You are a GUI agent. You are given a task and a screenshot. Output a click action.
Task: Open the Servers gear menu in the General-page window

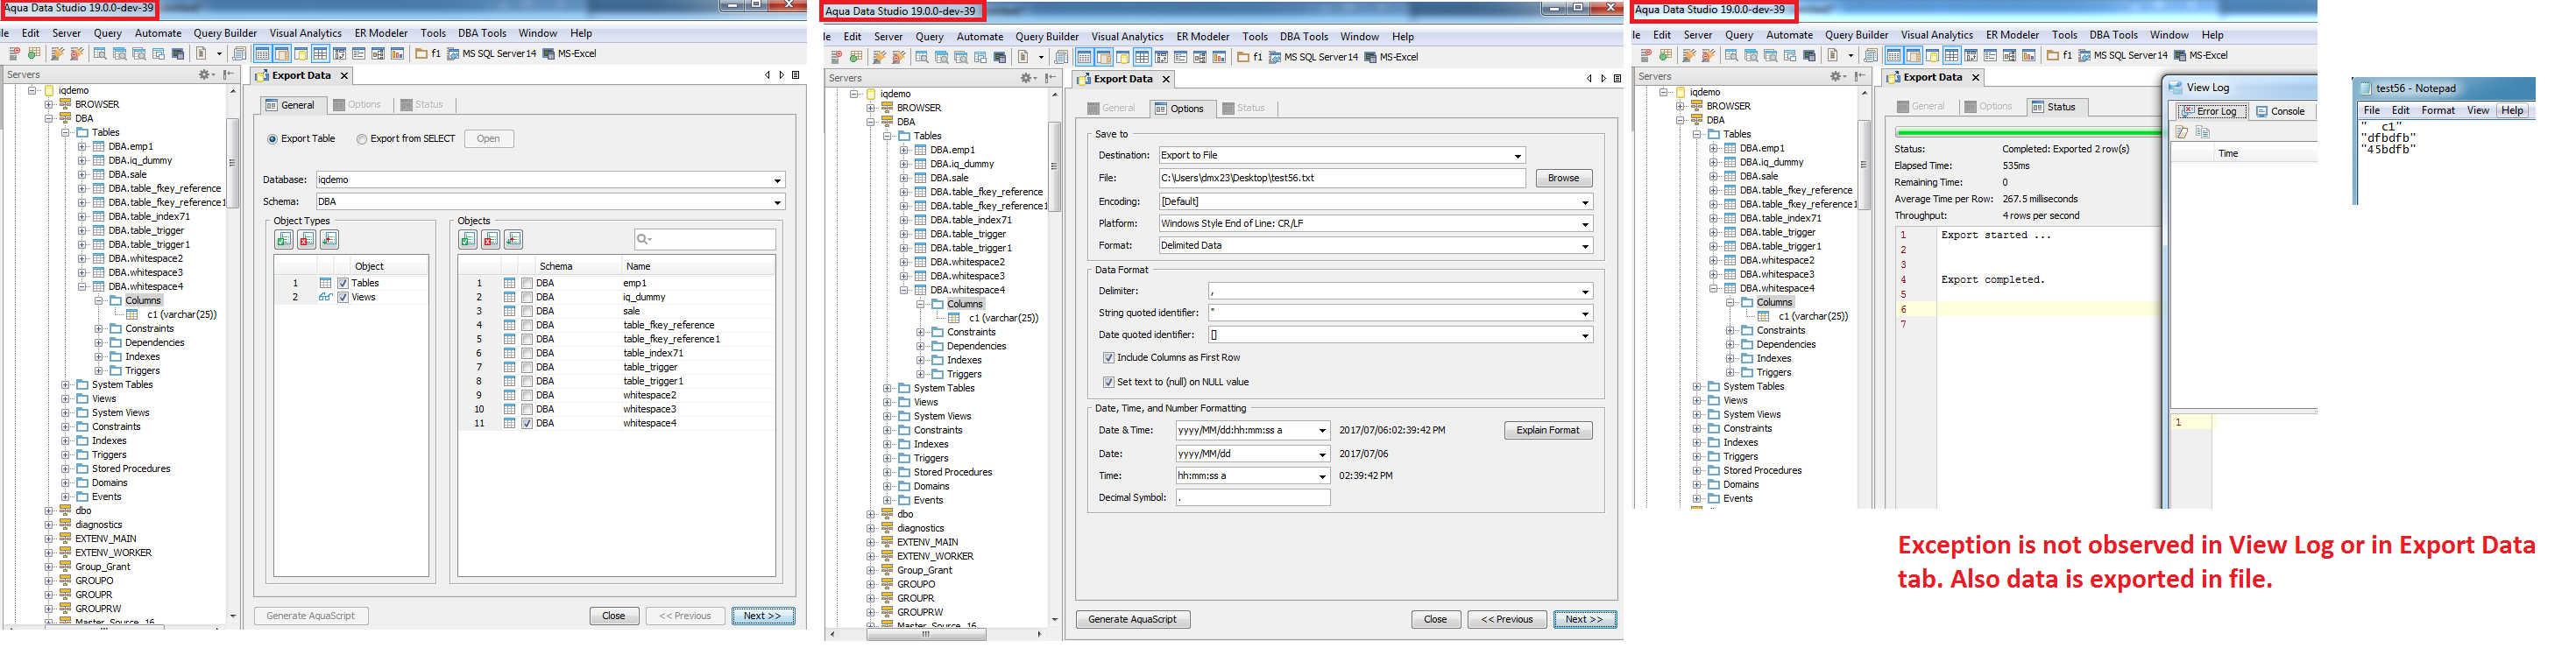(206, 75)
